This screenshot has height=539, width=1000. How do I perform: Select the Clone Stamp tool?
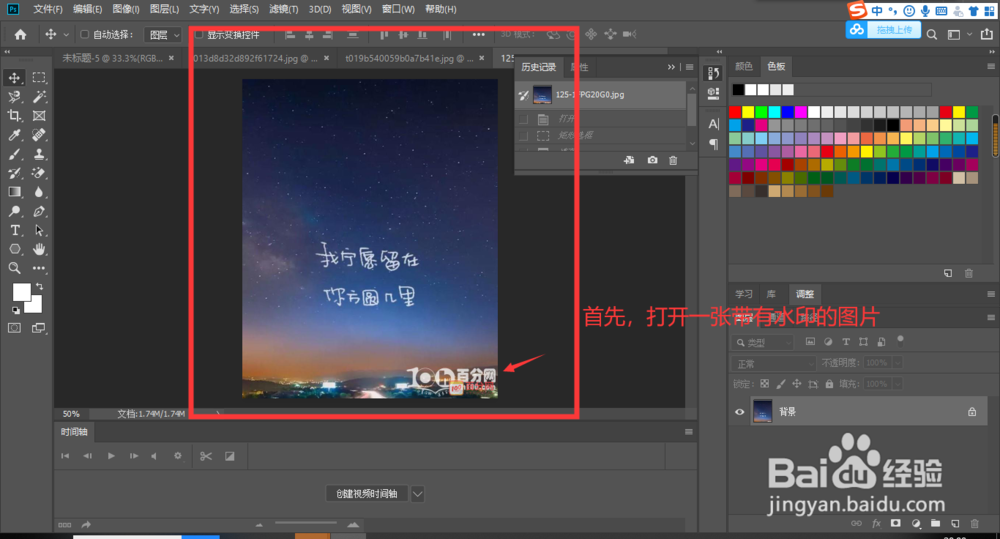click(39, 154)
